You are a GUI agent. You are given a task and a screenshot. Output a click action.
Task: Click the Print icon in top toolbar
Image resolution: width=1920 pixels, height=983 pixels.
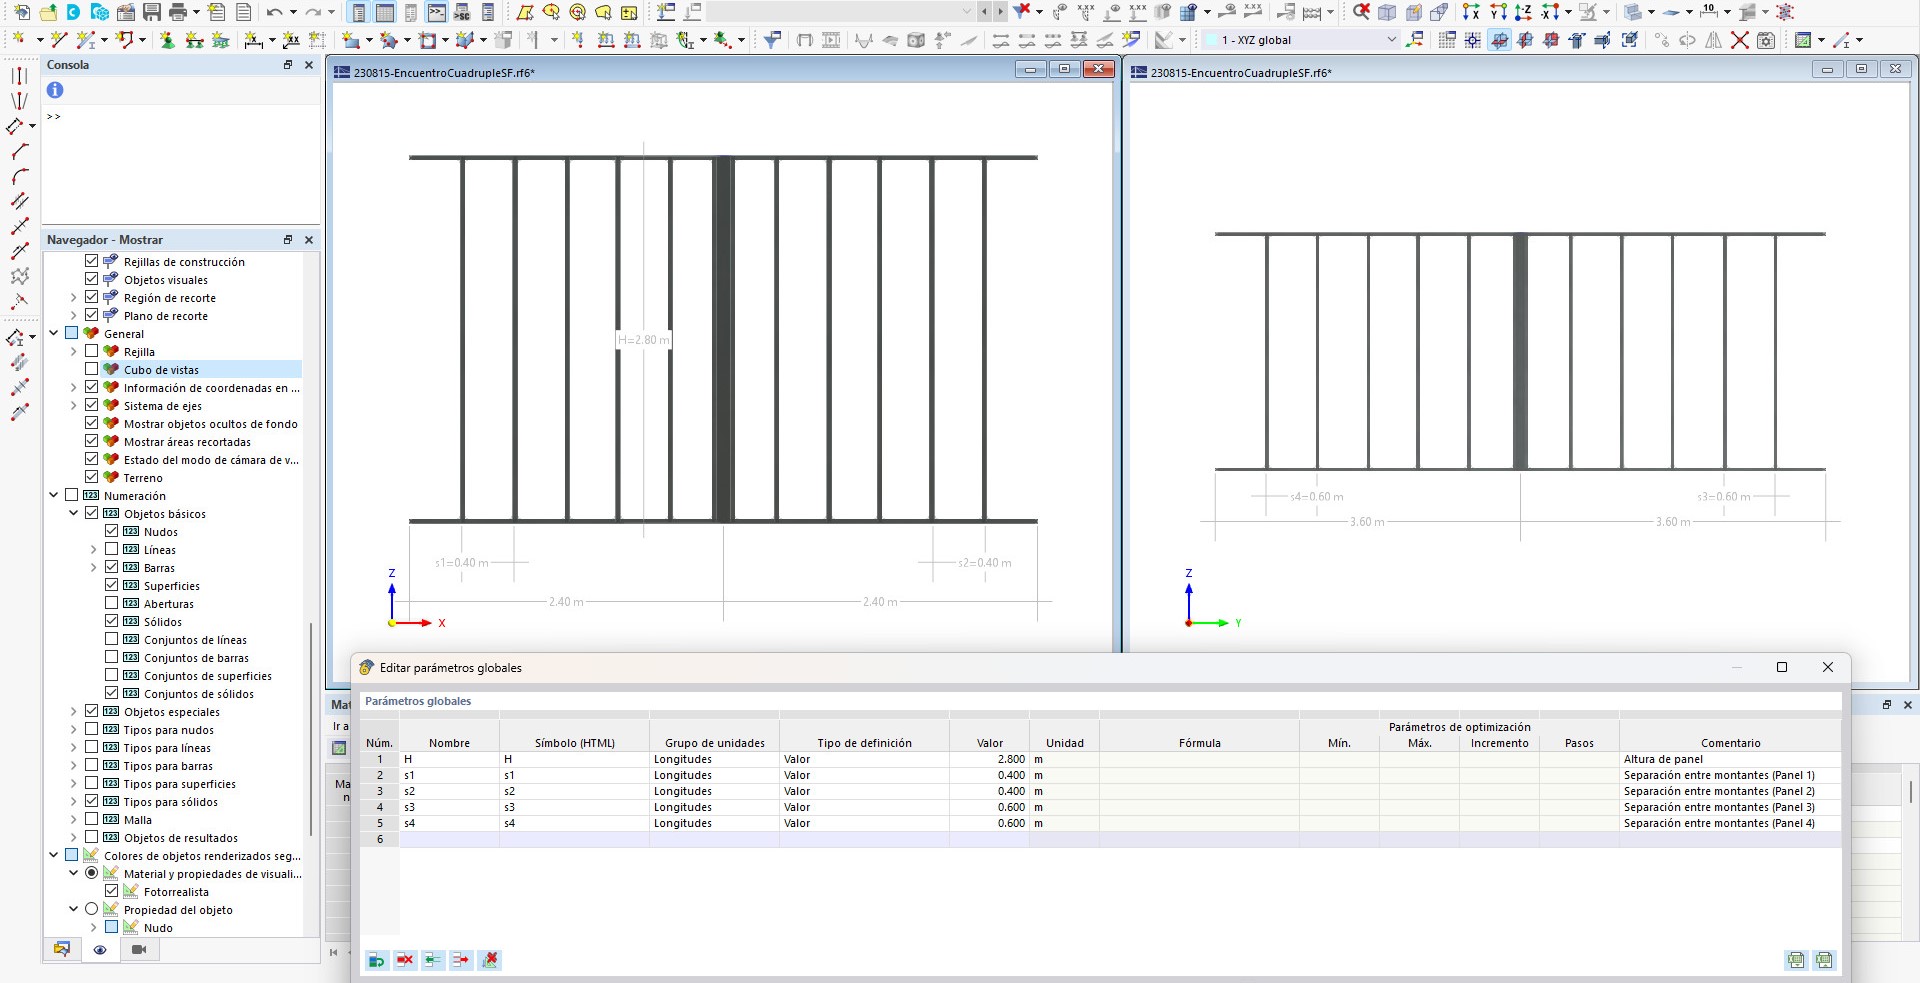point(178,12)
